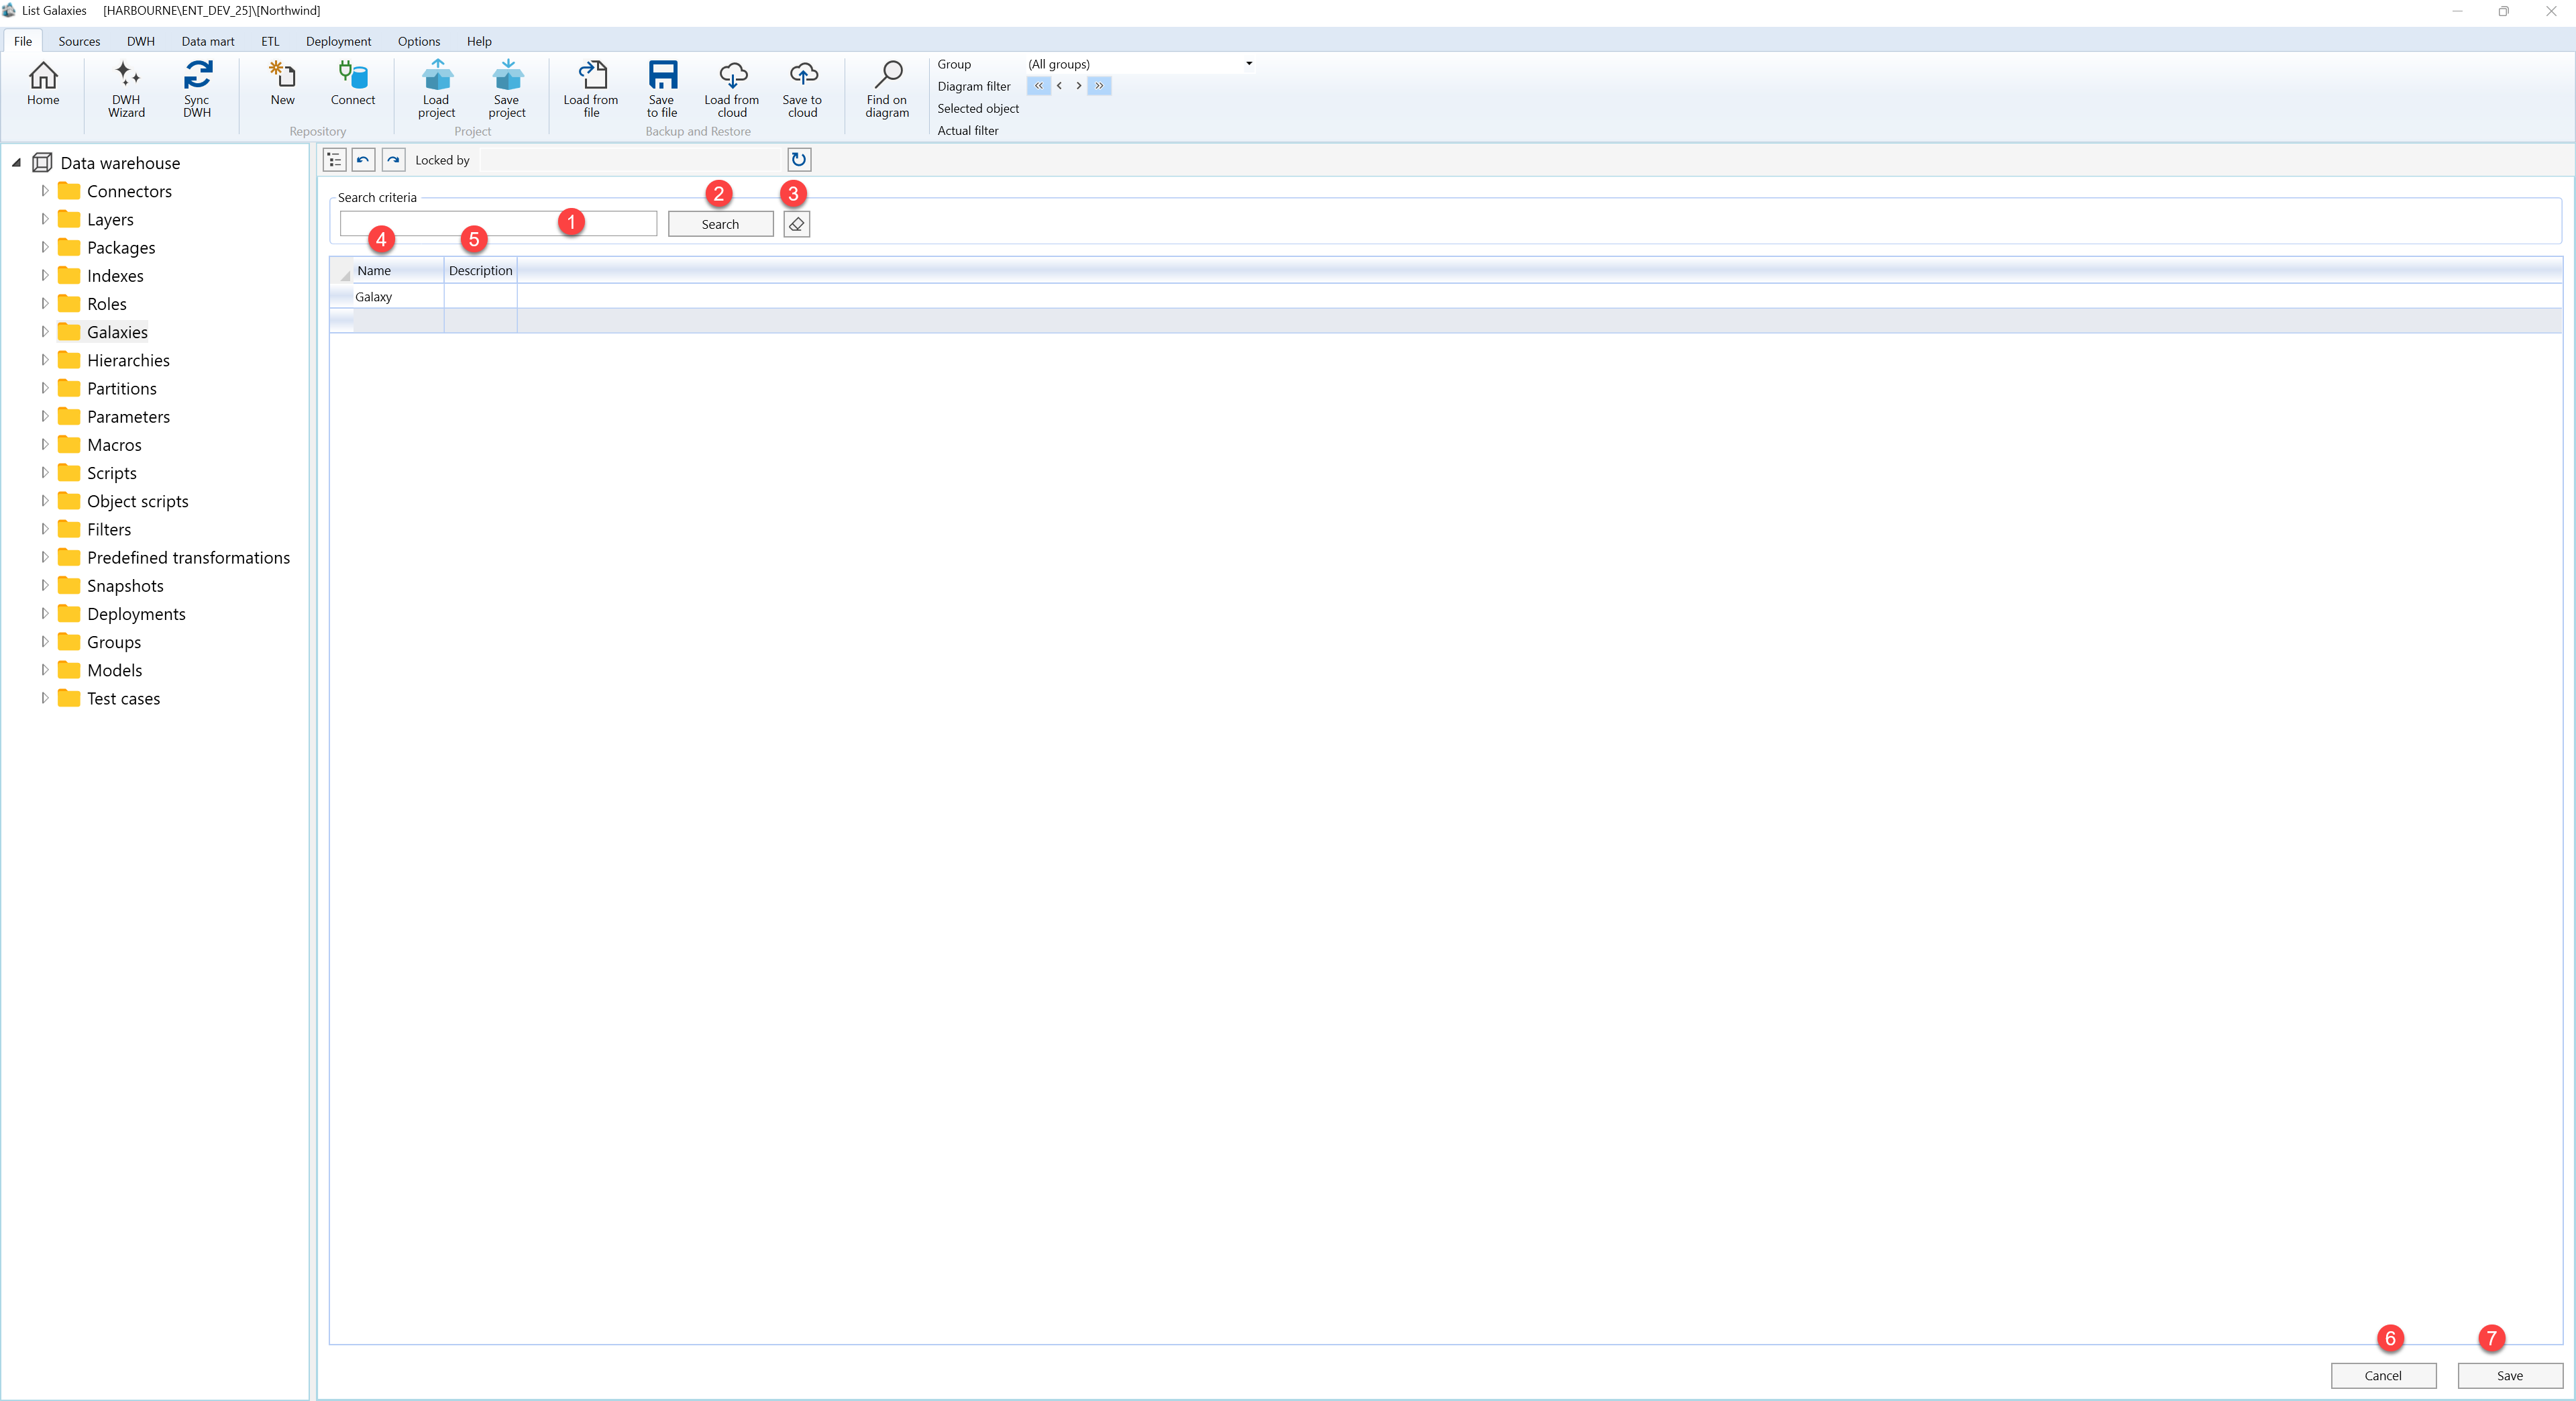The height and width of the screenshot is (1401, 2576).
Task: Select Groups in the tree
Action: (x=114, y=642)
